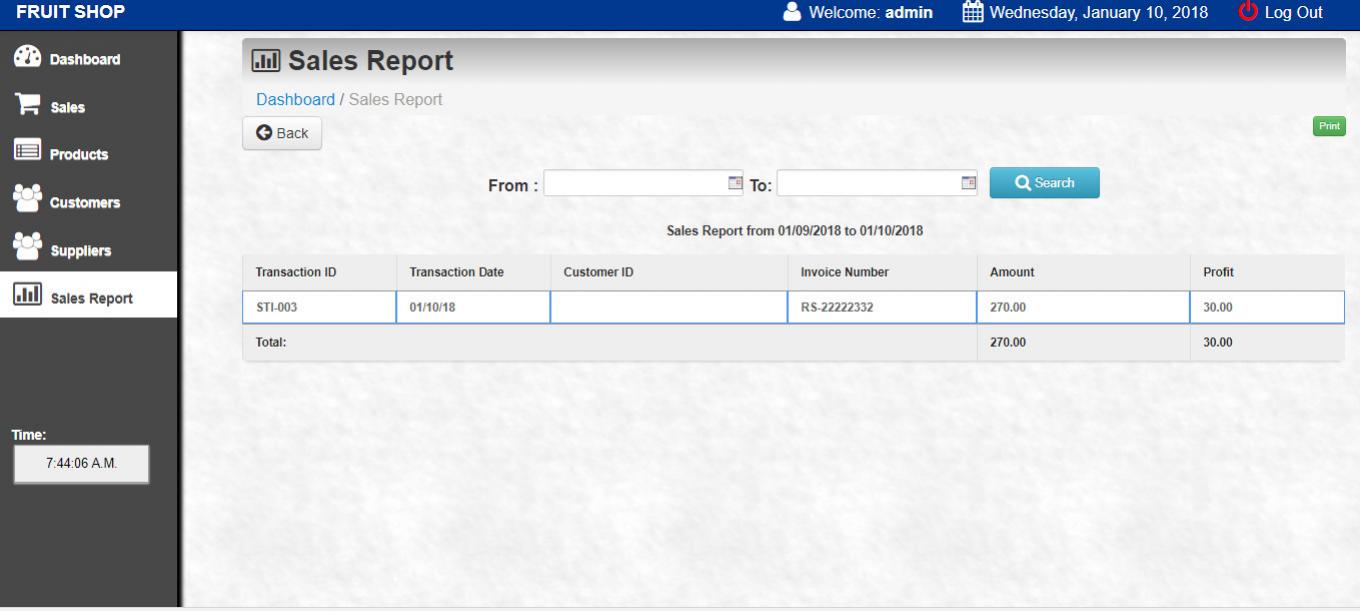Click the 30.00 profit in STI-003 row
This screenshot has height=611, width=1360.
click(1267, 307)
